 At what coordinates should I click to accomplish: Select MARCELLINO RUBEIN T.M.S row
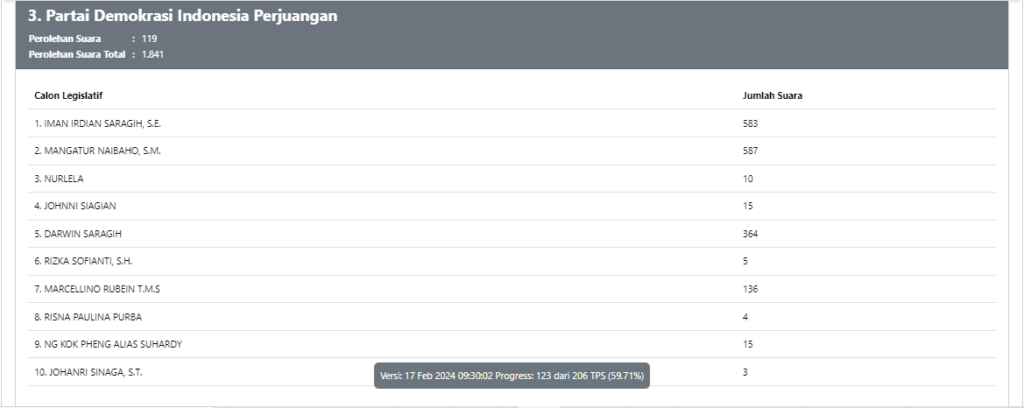(x=512, y=289)
